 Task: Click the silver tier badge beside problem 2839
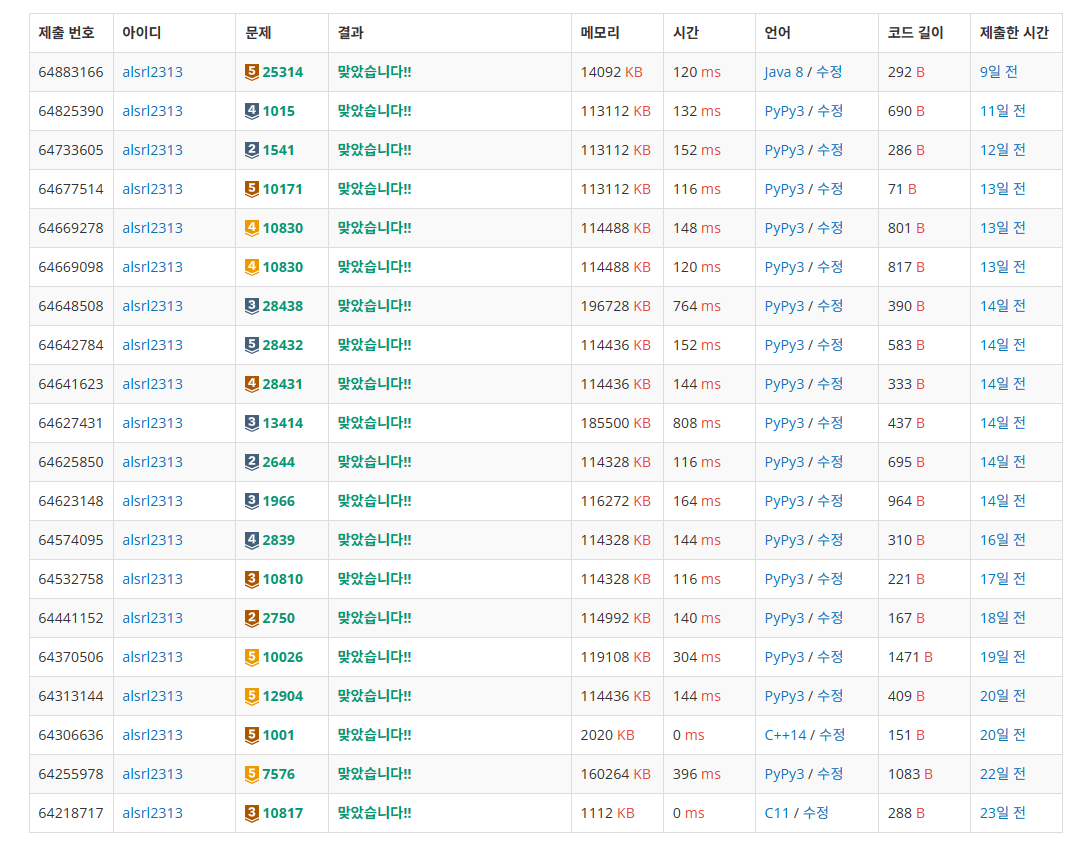click(x=252, y=540)
